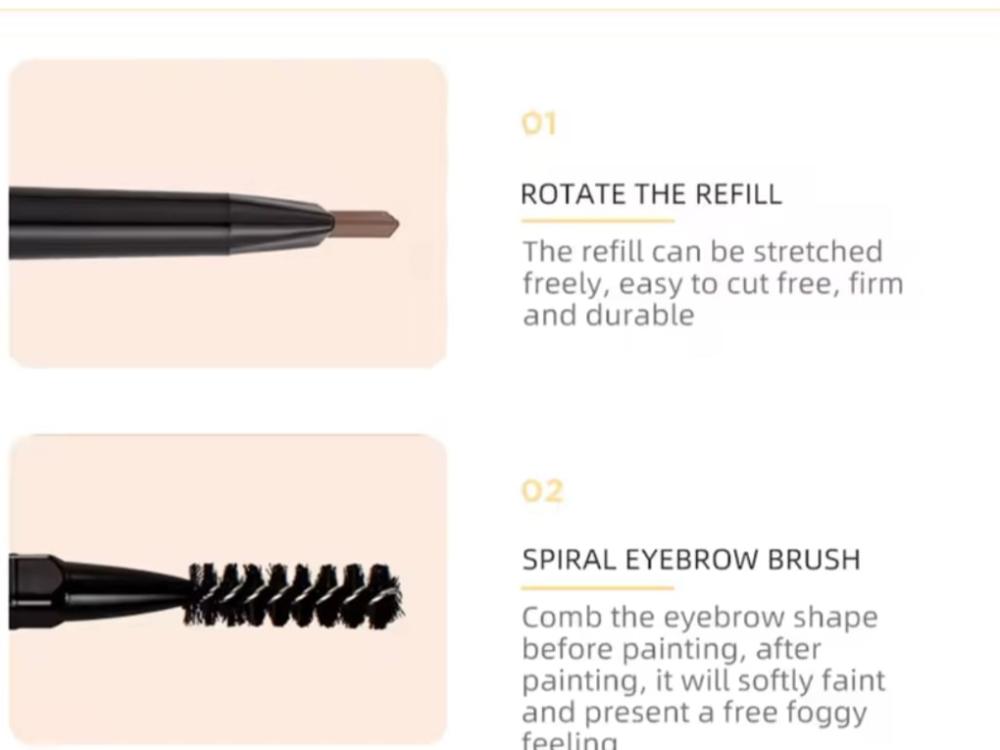Image resolution: width=1000 pixels, height=750 pixels.
Task: Click the text 'before painting, after'
Action: (x=671, y=649)
